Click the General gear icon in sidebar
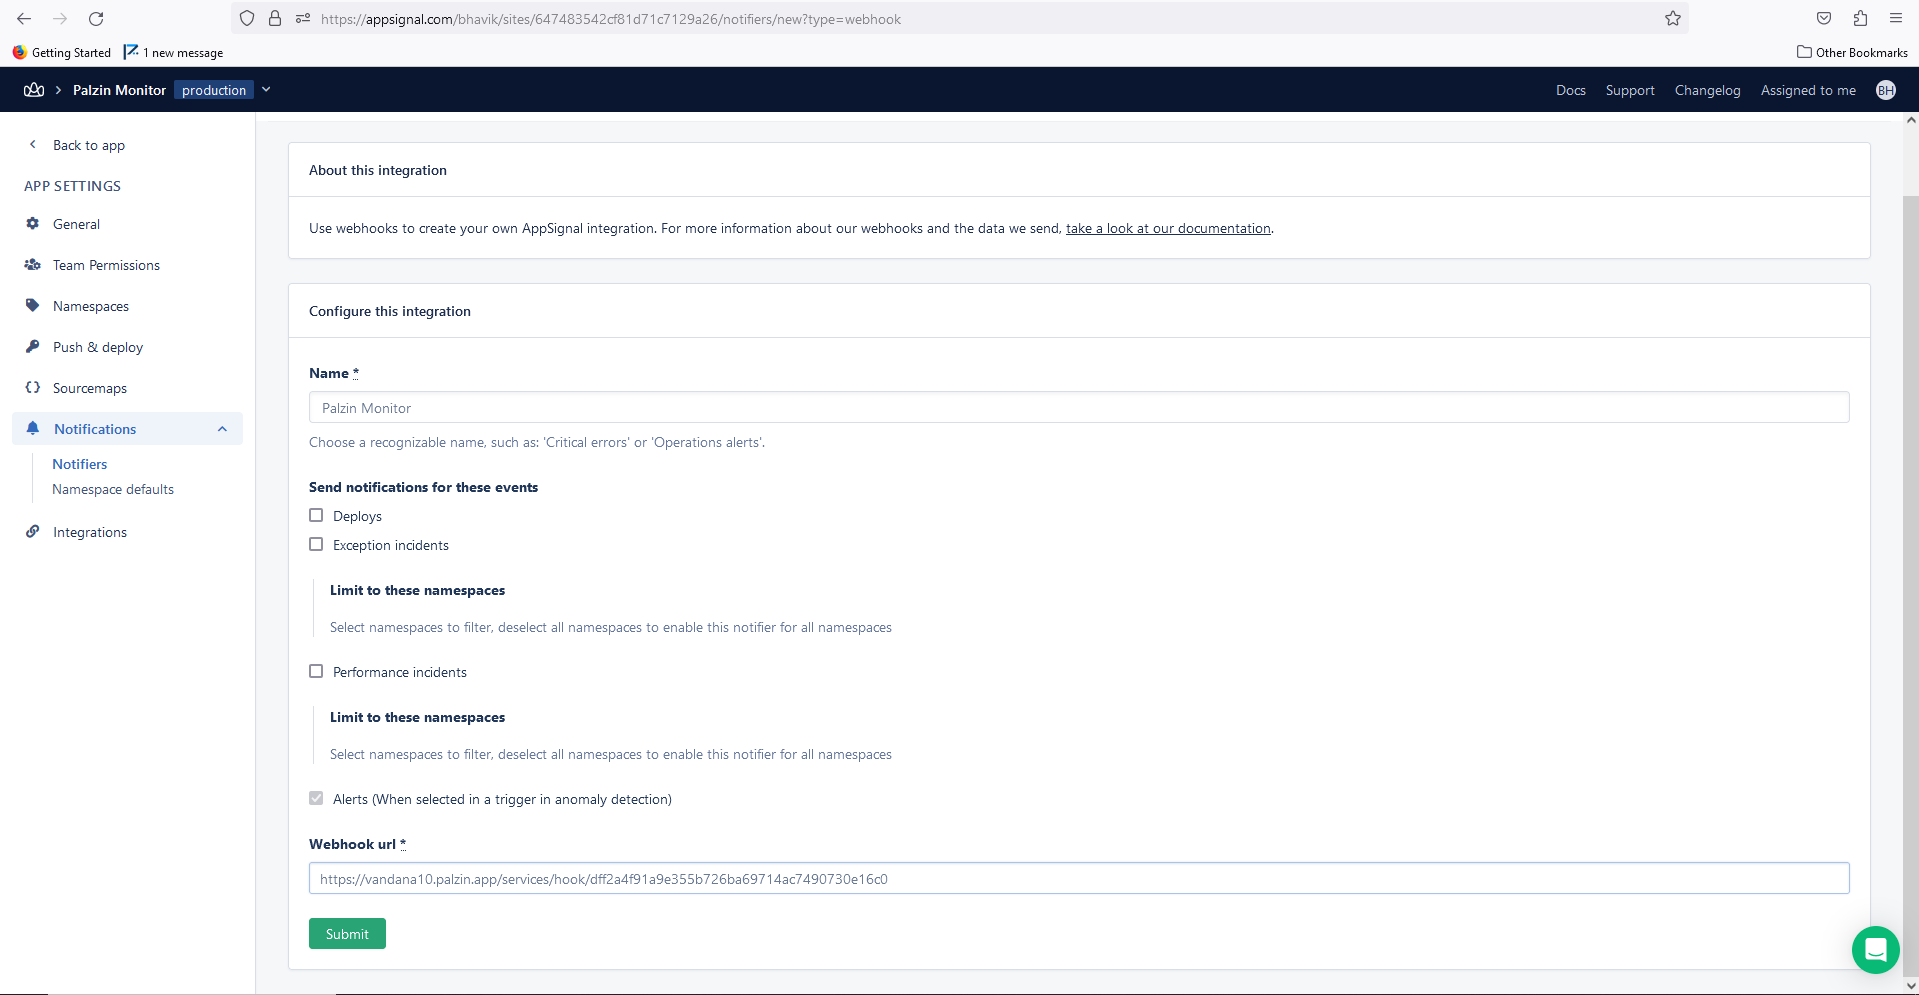This screenshot has height=995, width=1919. click(x=33, y=224)
